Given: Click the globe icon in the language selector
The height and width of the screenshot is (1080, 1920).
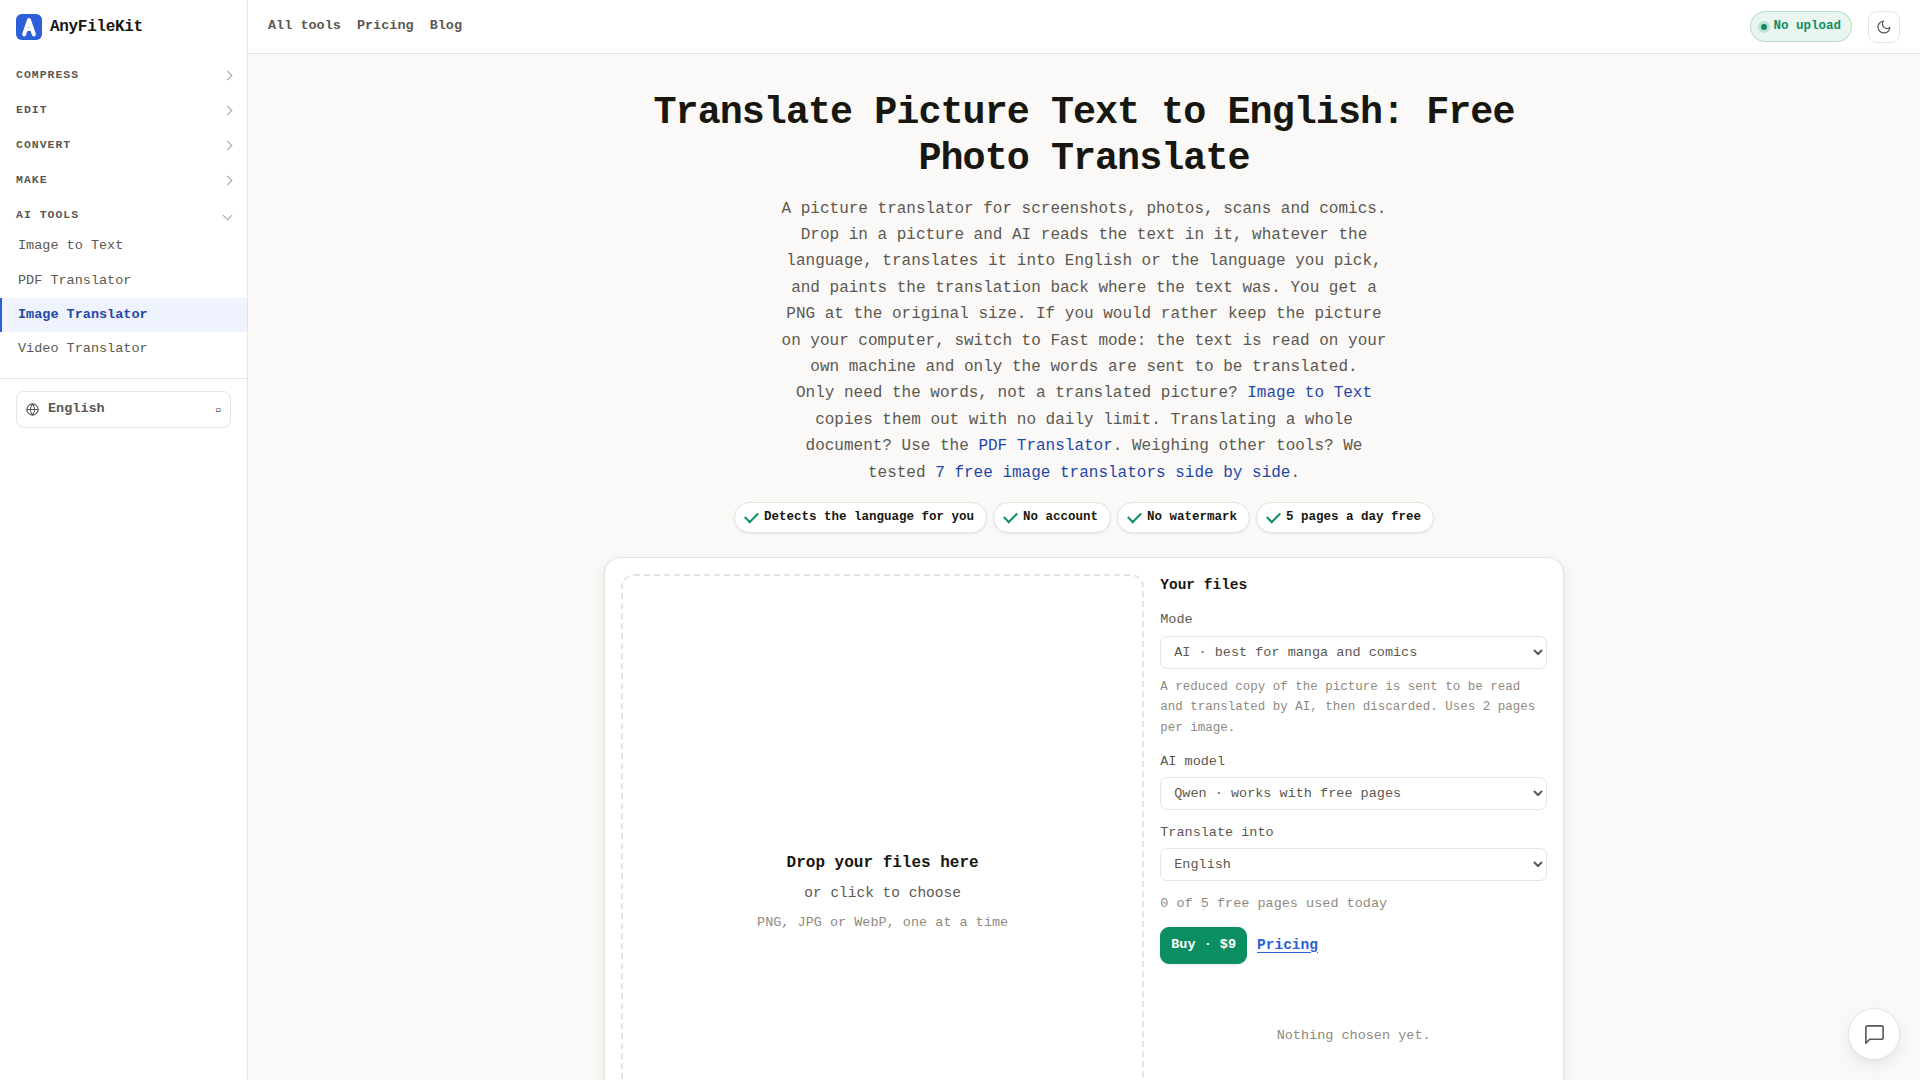Looking at the screenshot, I should [x=33, y=409].
